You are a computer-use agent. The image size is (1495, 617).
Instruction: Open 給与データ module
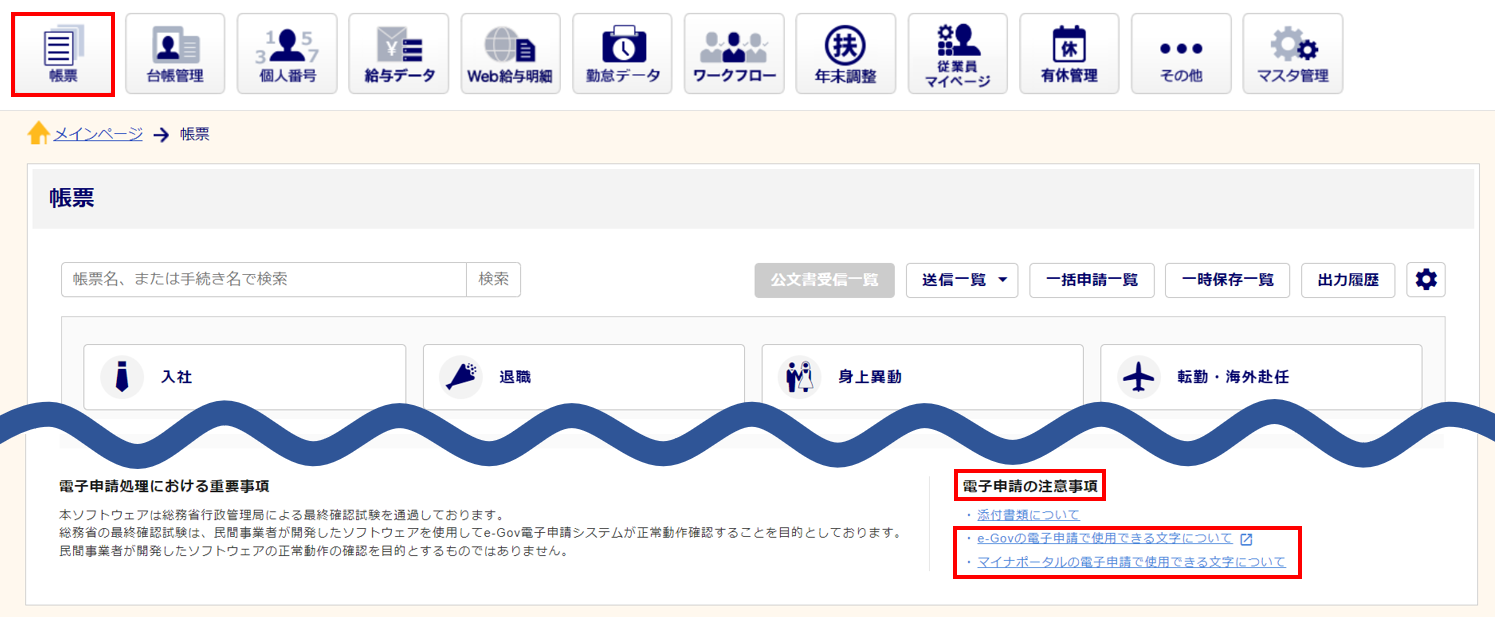click(399, 55)
